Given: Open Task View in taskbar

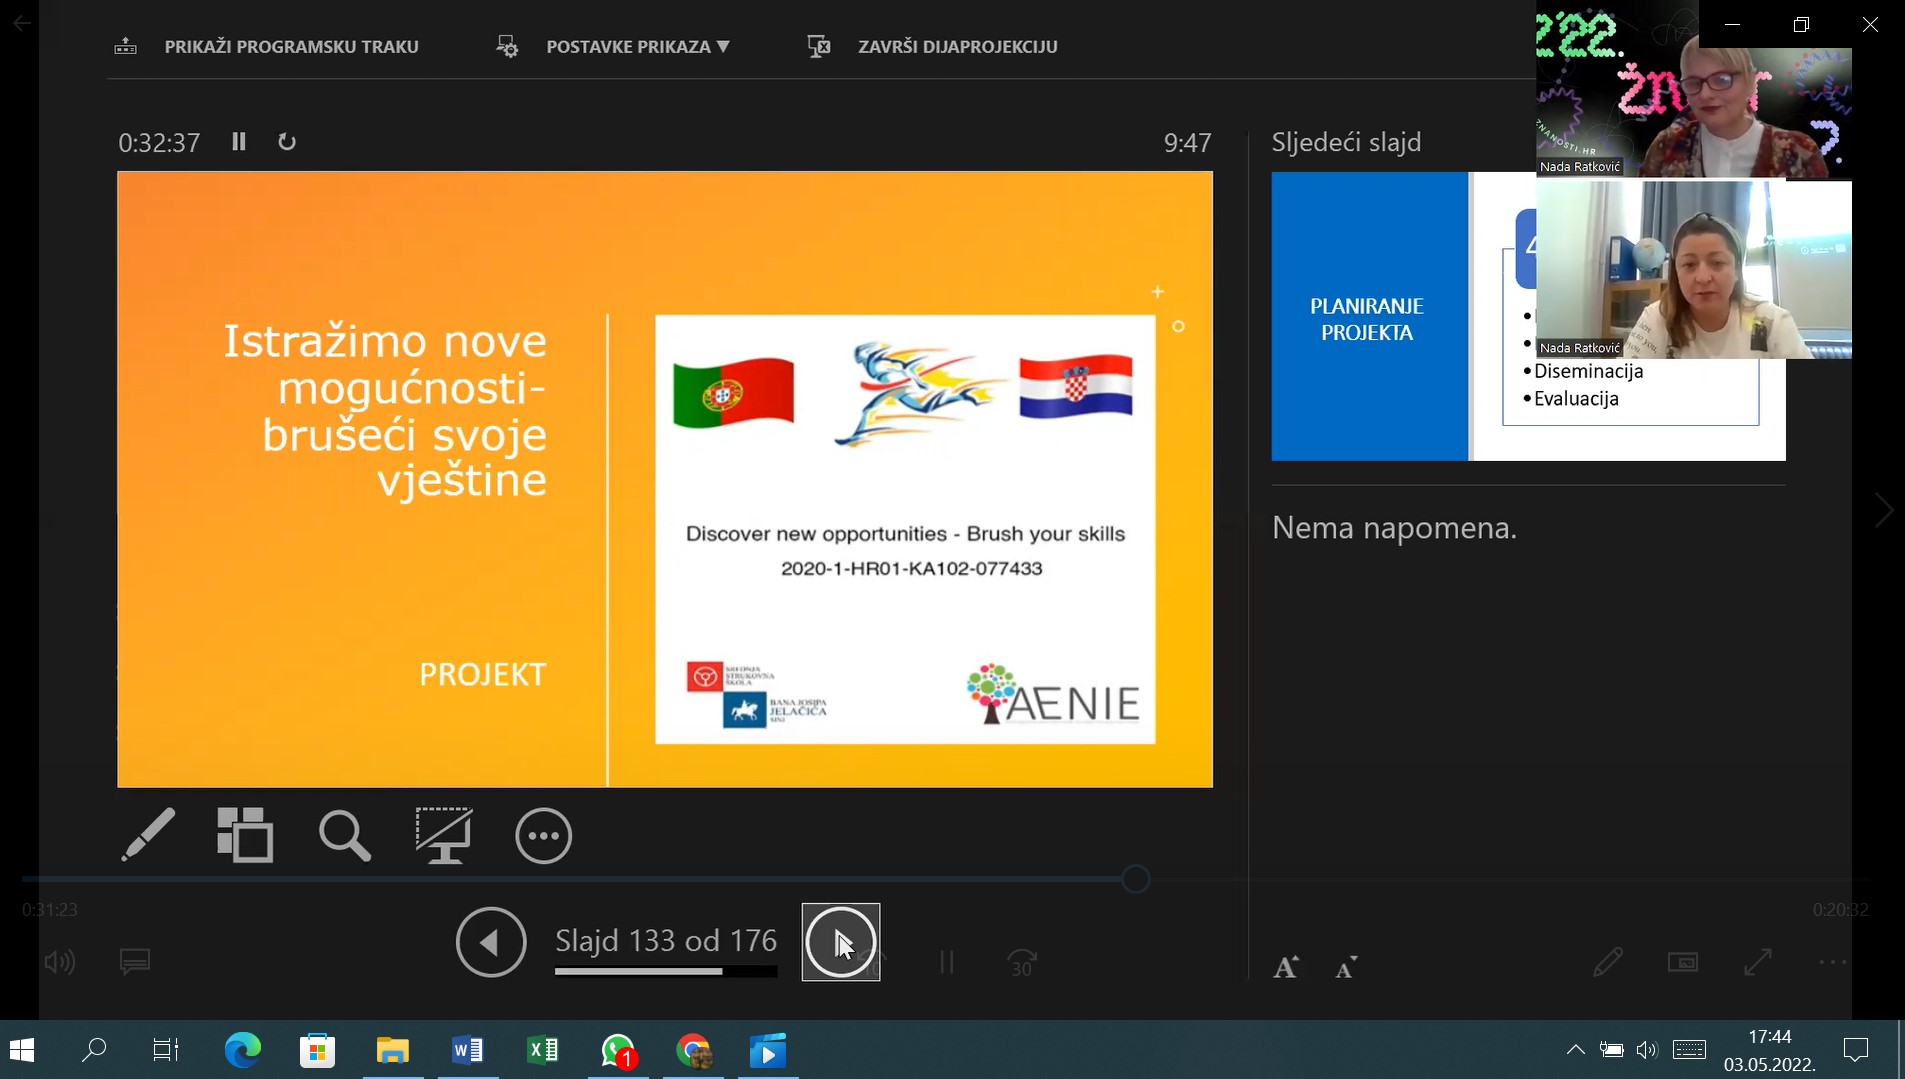Looking at the screenshot, I should tap(166, 1050).
